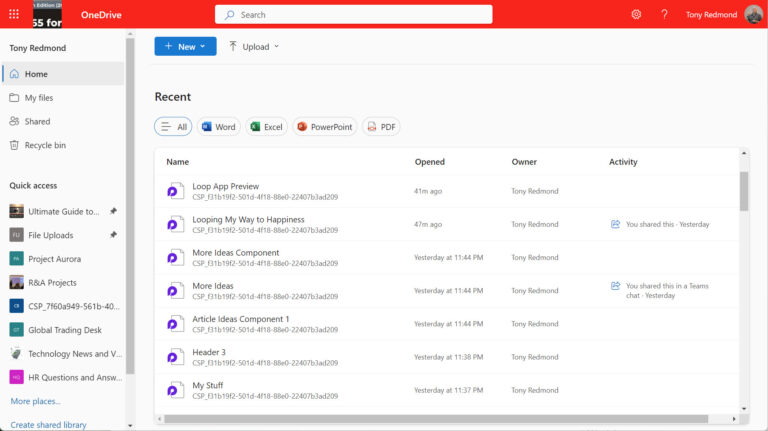Open File Uploads quick access library
768x431 pixels.
(x=50, y=235)
